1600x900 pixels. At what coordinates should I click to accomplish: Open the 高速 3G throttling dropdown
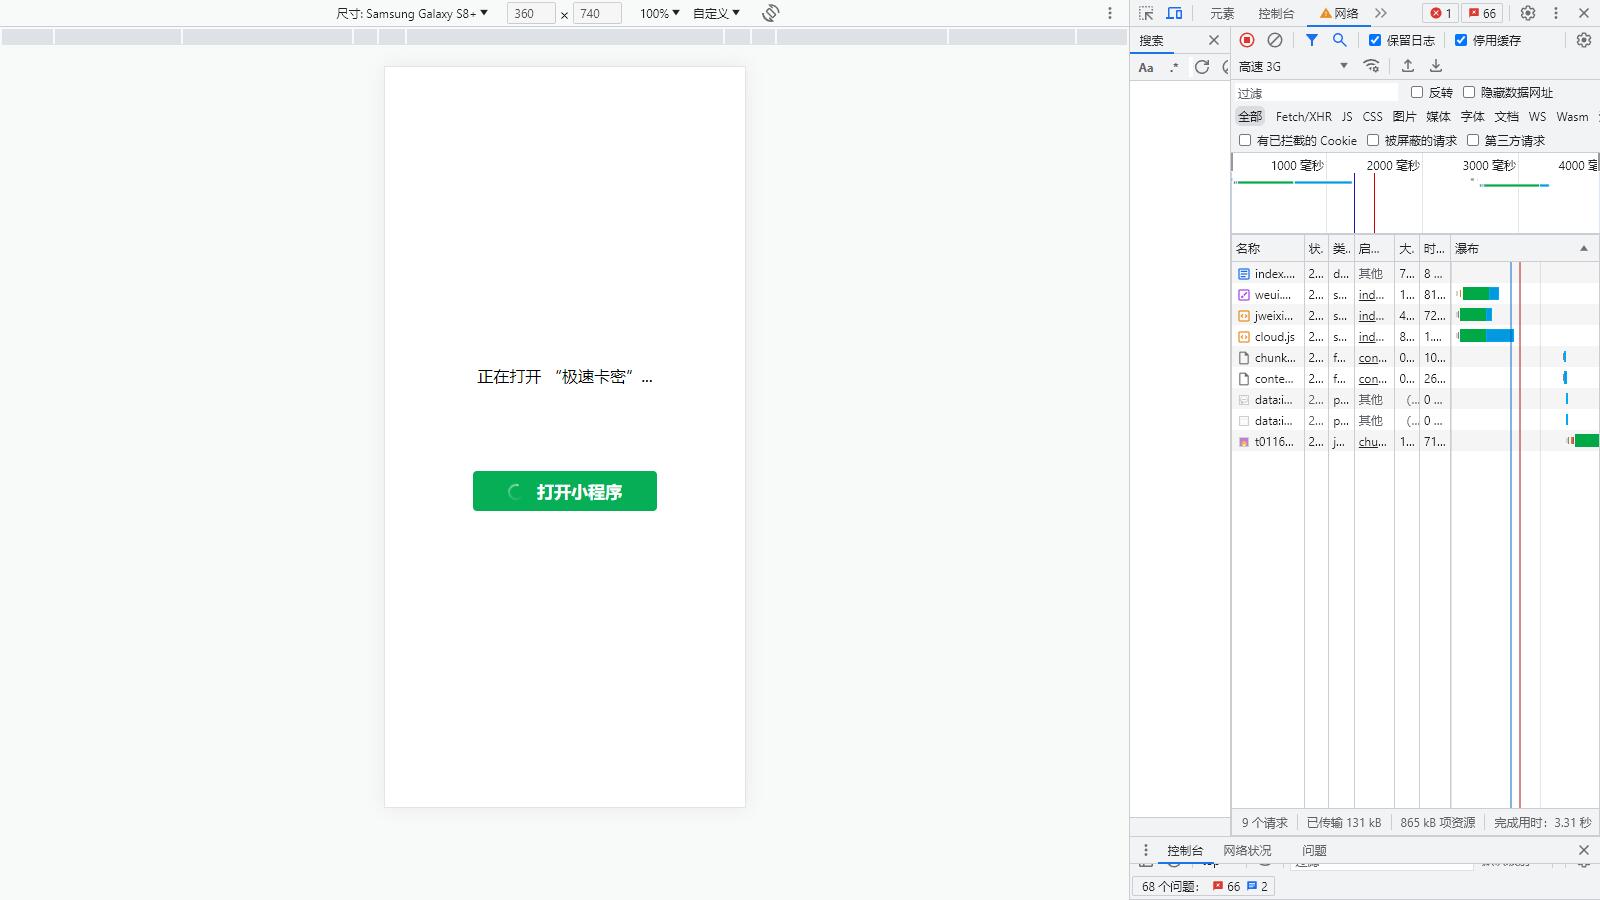[1293, 66]
